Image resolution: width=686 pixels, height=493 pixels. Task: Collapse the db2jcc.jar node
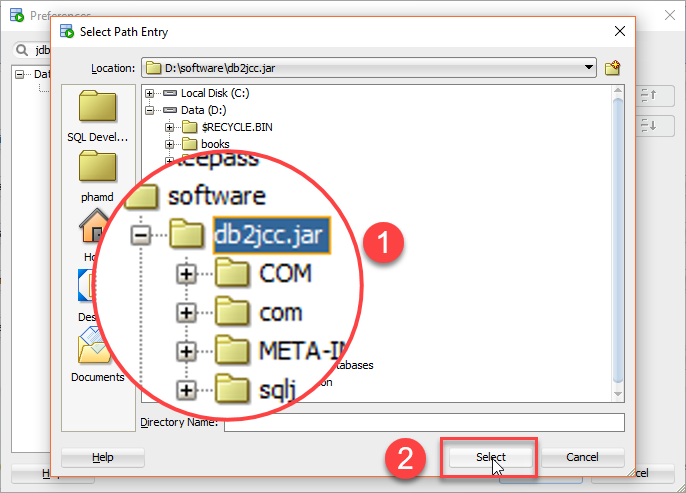(x=141, y=235)
